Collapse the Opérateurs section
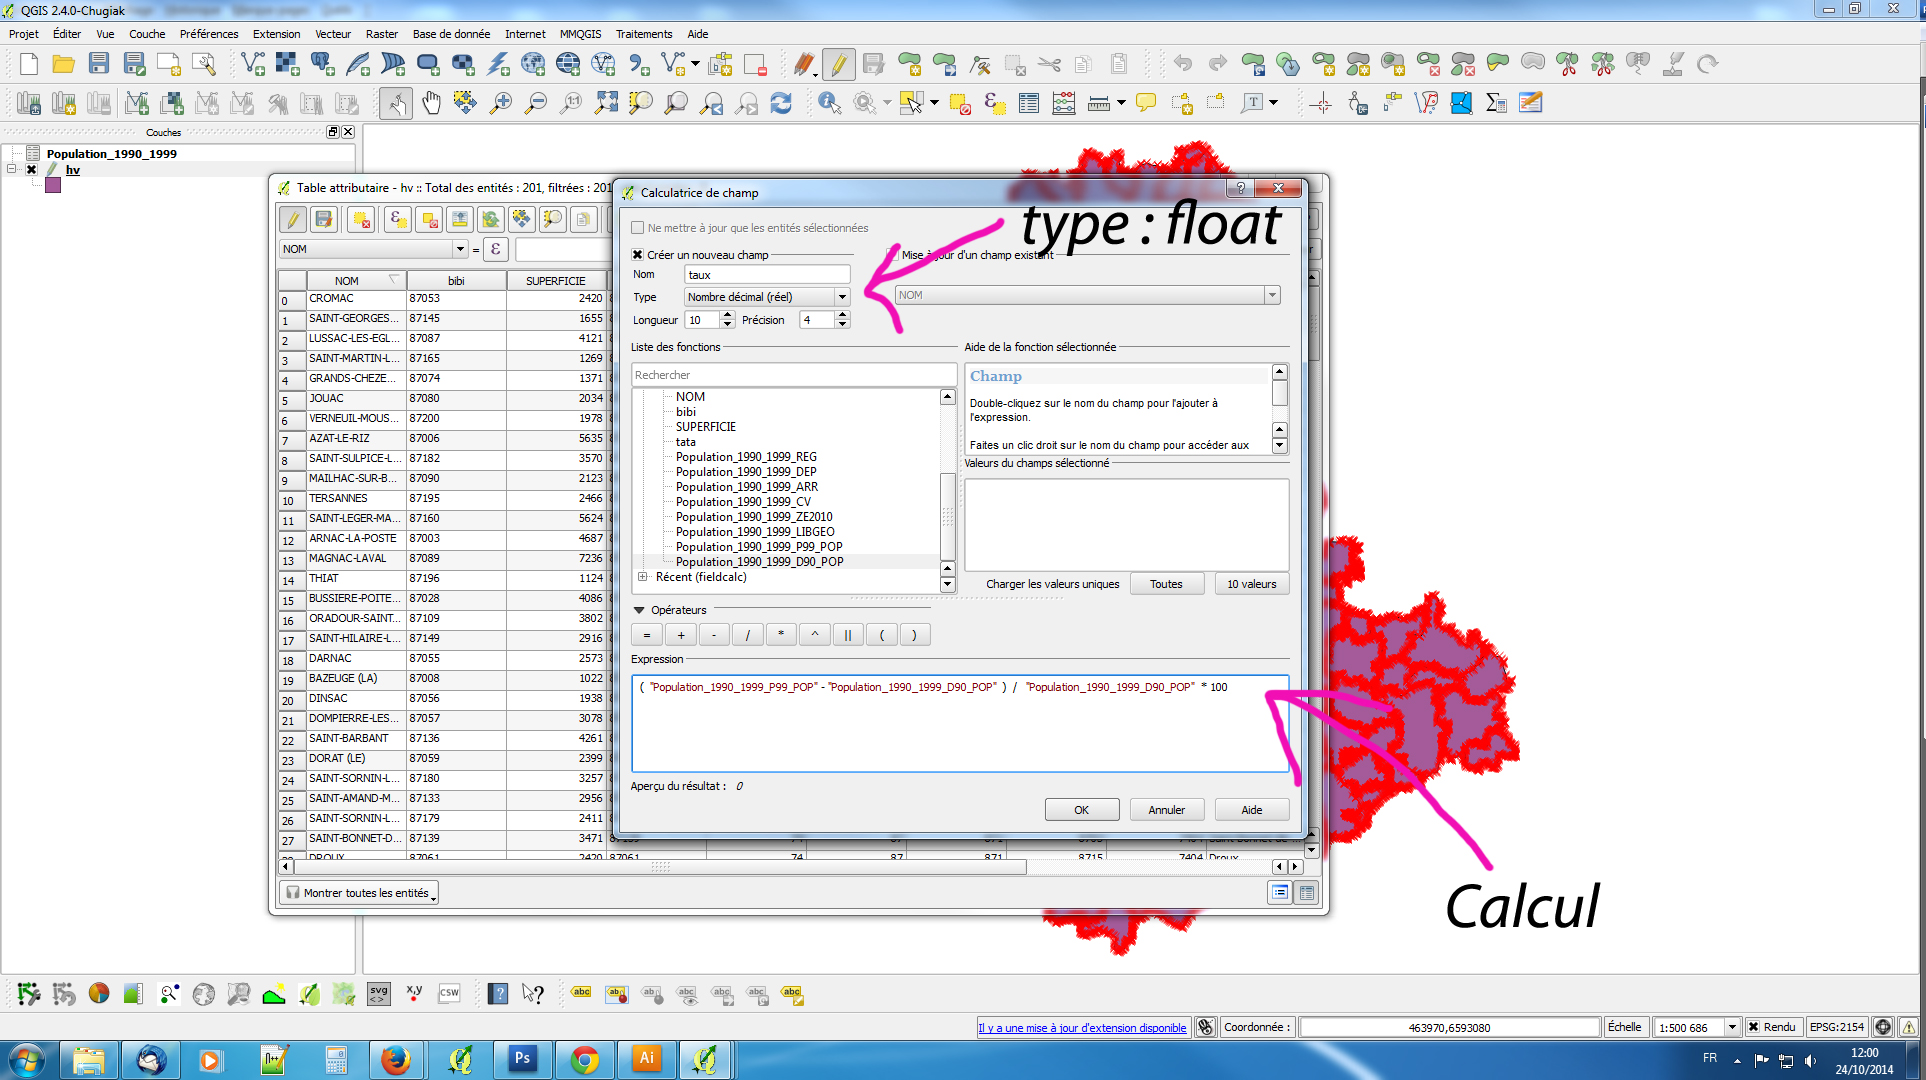The image size is (1926, 1080). tap(639, 610)
